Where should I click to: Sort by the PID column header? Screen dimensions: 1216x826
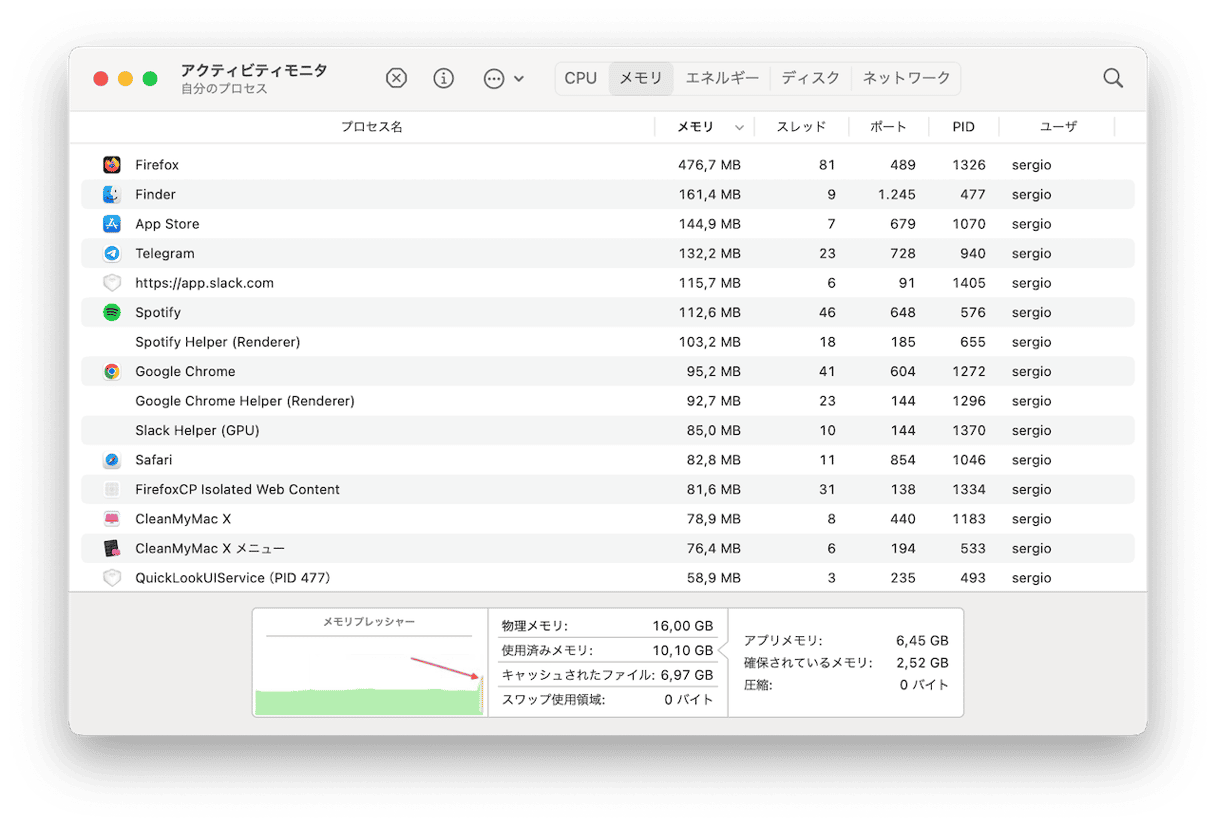coord(964,127)
